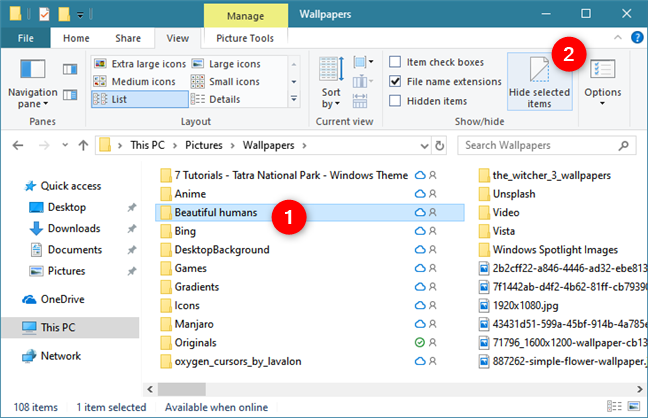Open the Group by dropdown icon

[363, 62]
